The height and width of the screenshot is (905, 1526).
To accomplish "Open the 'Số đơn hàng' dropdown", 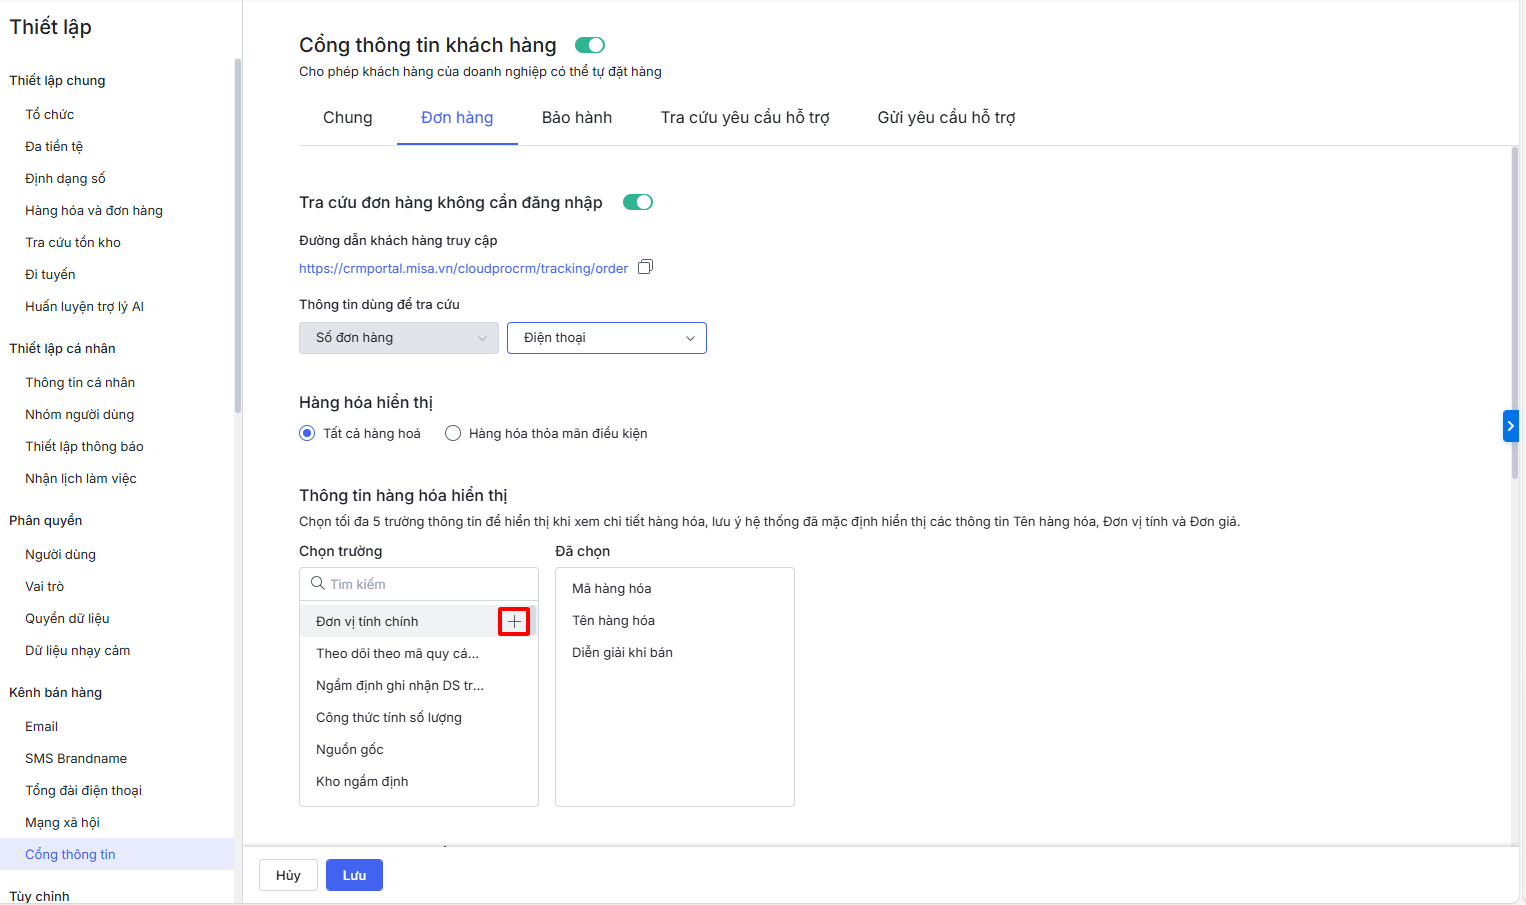I will (x=398, y=338).
